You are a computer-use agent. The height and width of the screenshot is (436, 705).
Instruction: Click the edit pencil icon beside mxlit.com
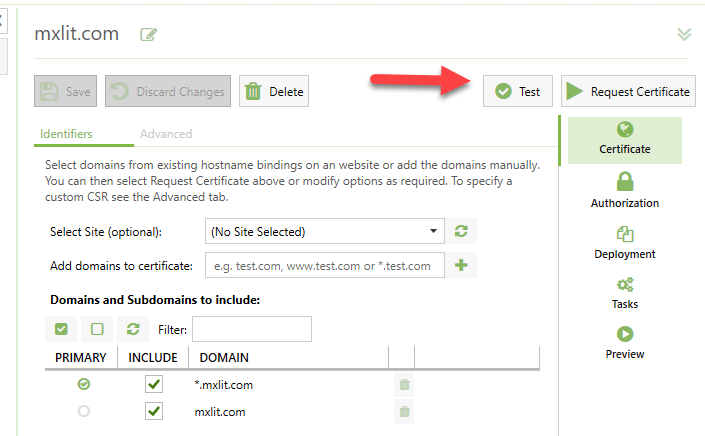(x=149, y=35)
